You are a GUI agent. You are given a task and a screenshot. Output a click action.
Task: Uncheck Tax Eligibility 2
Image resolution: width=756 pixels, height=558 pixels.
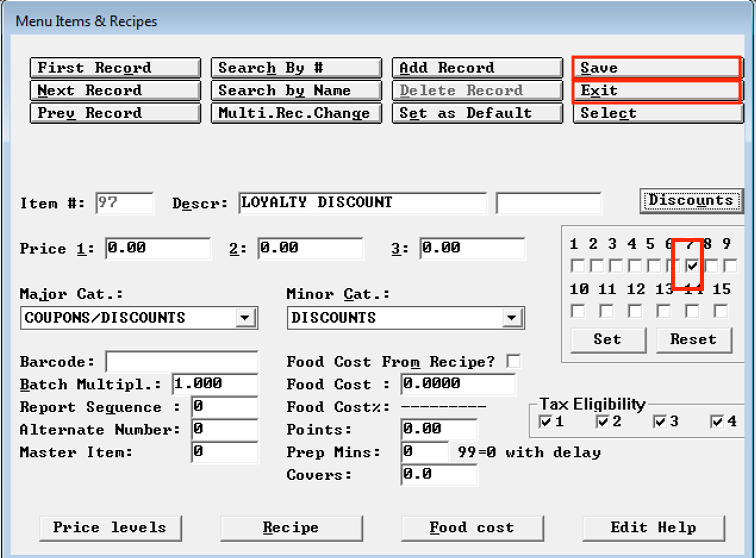602,422
